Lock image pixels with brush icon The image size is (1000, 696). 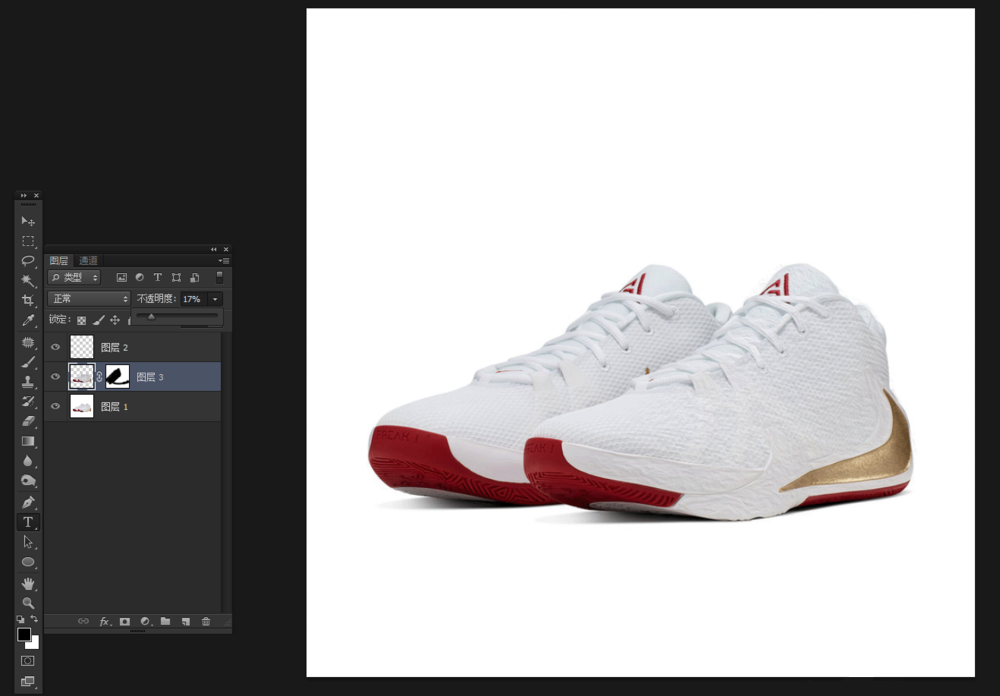click(x=98, y=320)
